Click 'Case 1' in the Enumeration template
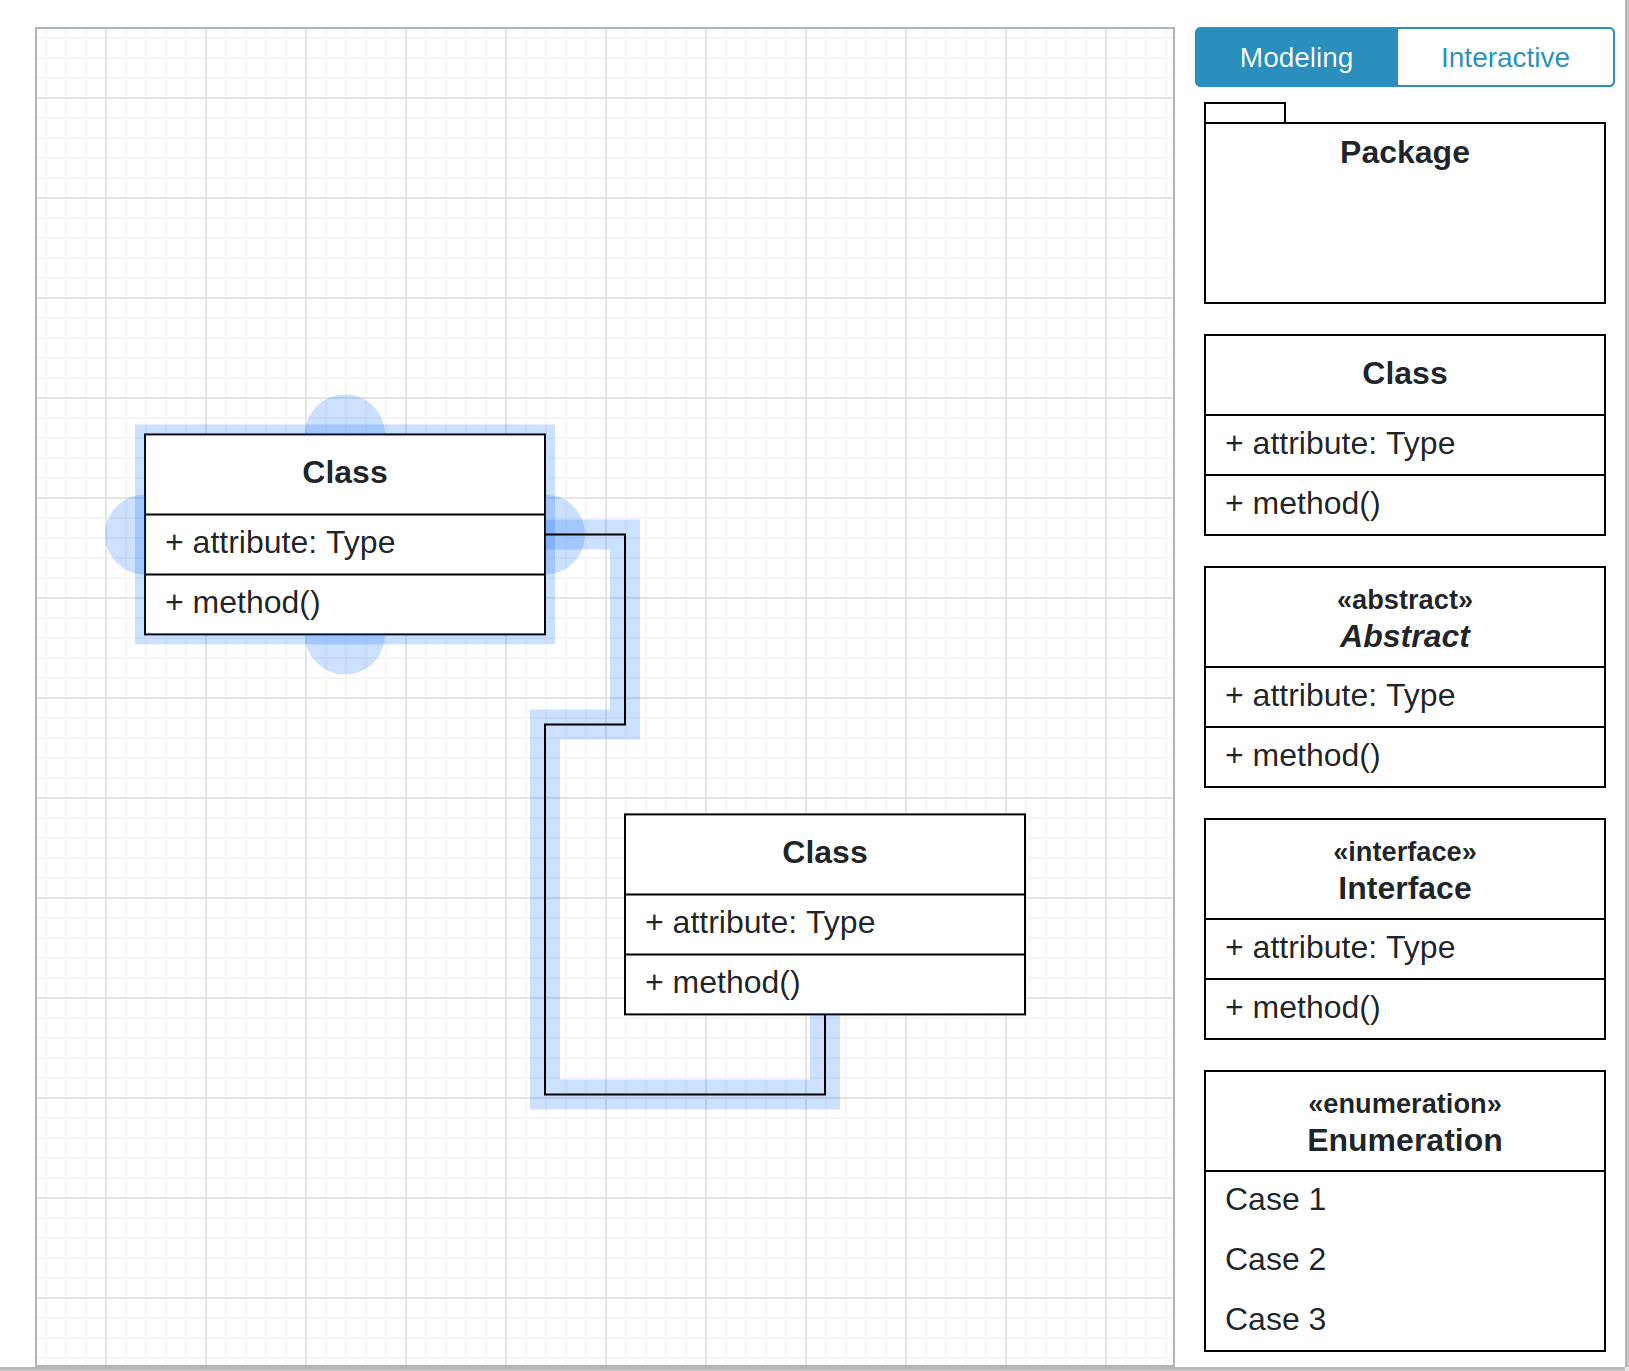 point(1404,1200)
